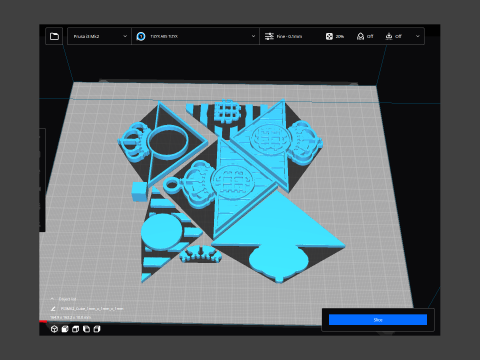Click the job name text field
The width and height of the screenshot is (480, 360).
click(x=92, y=309)
